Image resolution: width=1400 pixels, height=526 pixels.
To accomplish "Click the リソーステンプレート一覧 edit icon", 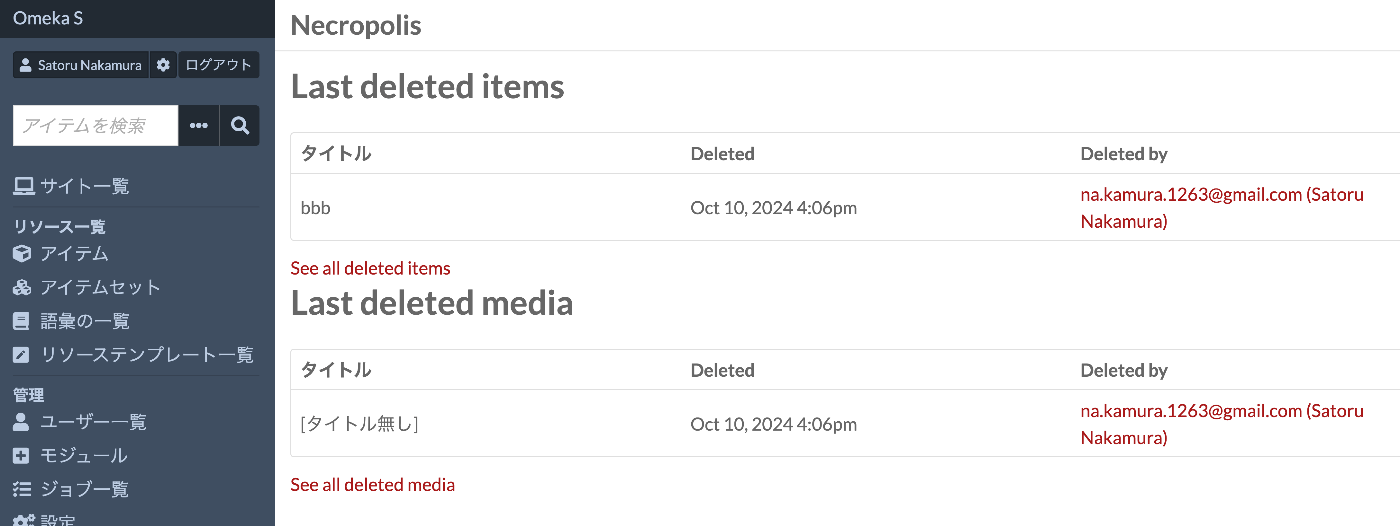I will [22, 355].
